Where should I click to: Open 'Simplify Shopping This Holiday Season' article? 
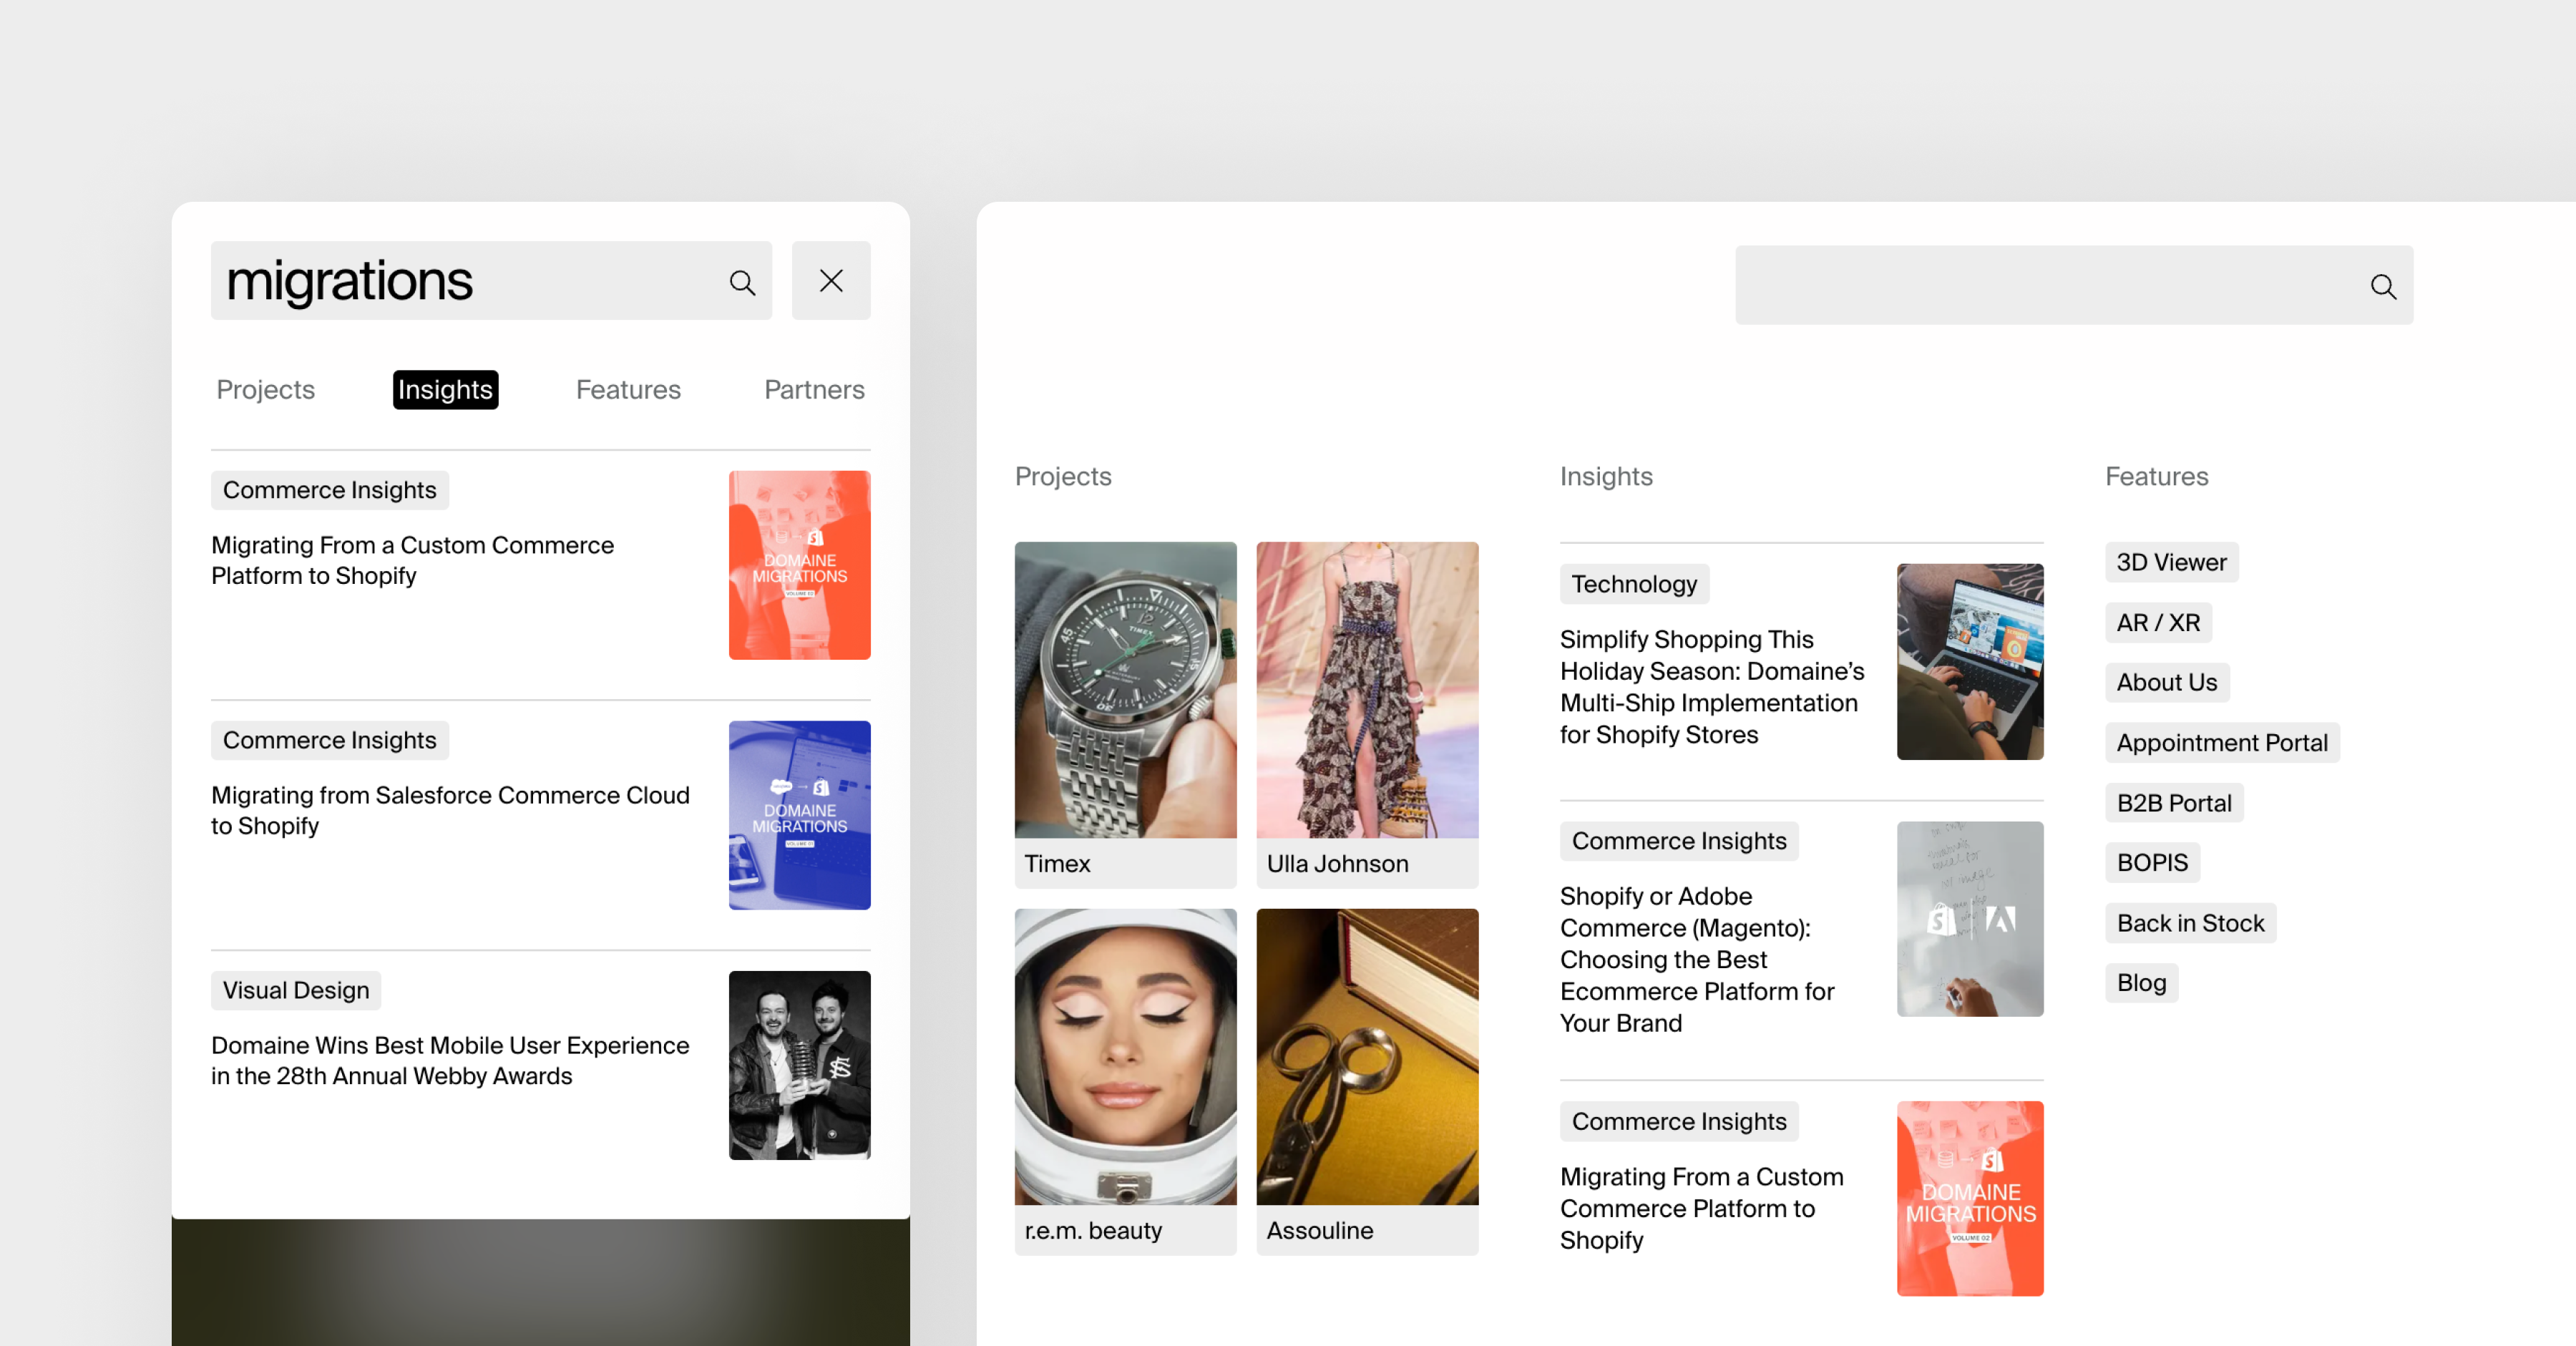pyautogui.click(x=1712, y=687)
